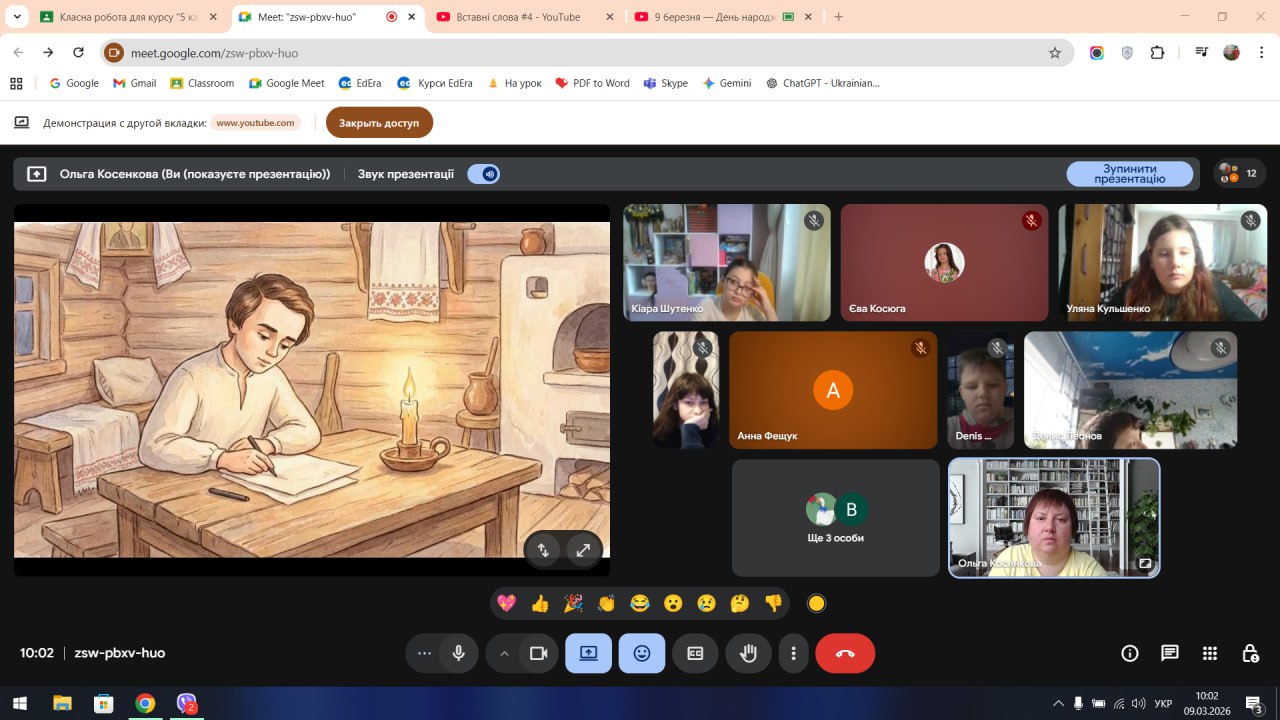Turn off the camera
Image resolution: width=1280 pixels, height=720 pixels.
pyautogui.click(x=538, y=653)
